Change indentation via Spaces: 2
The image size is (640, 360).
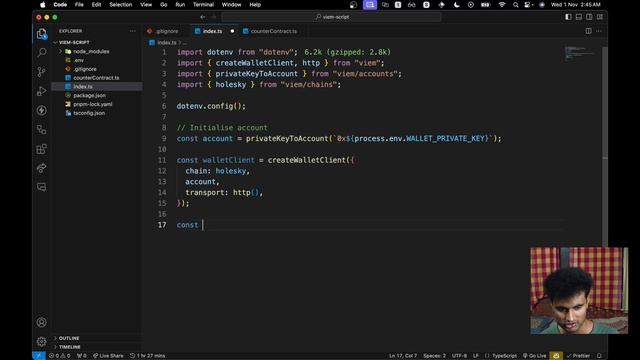click(434, 356)
